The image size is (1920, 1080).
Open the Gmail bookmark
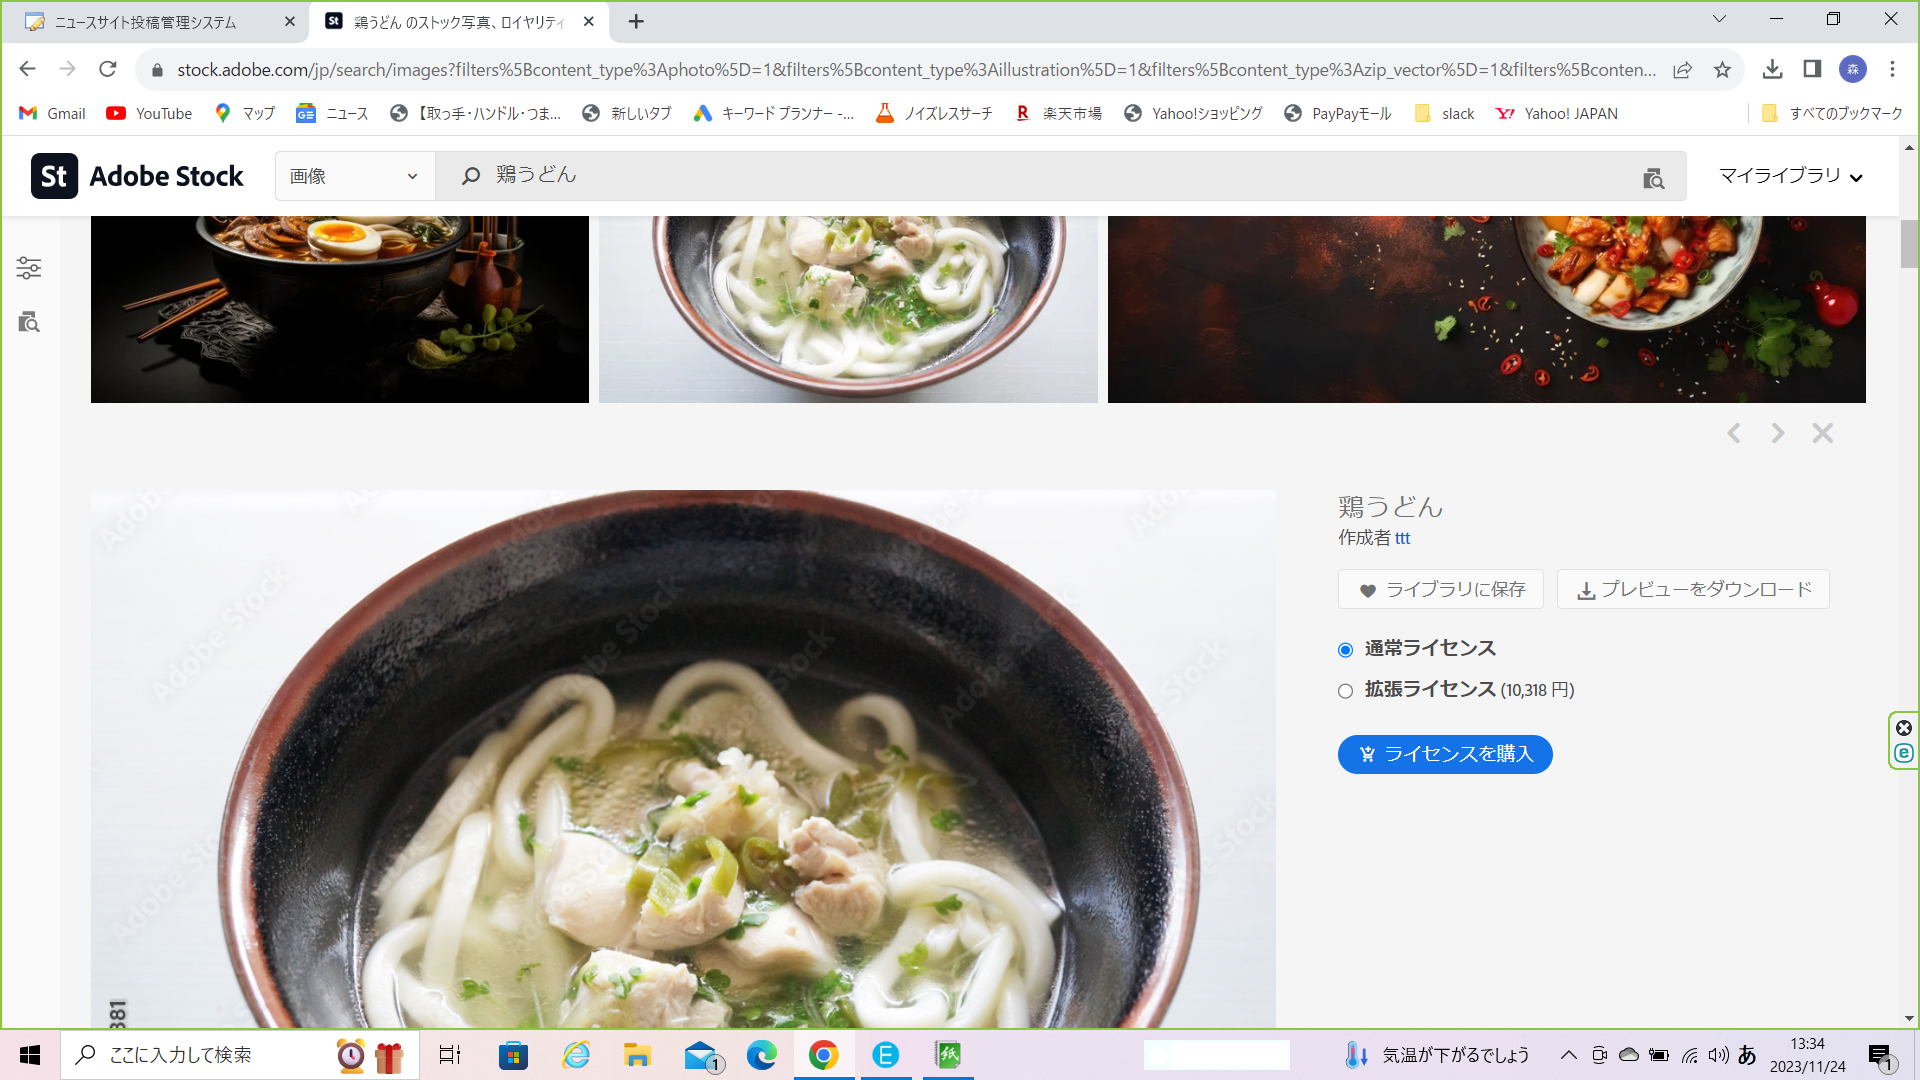[x=53, y=113]
